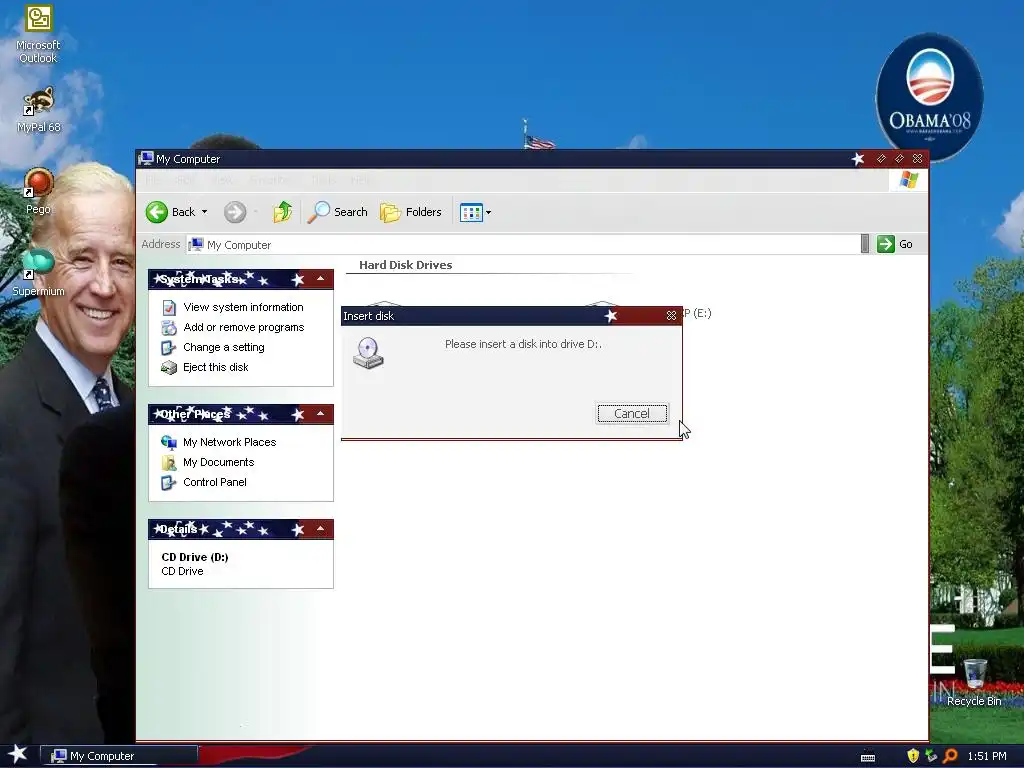The width and height of the screenshot is (1024, 768).
Task: Click My Computer window title icon
Action: (x=146, y=158)
